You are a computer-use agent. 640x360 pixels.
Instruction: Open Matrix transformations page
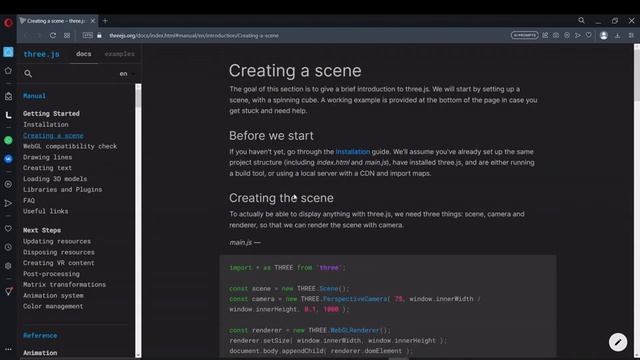point(64,284)
